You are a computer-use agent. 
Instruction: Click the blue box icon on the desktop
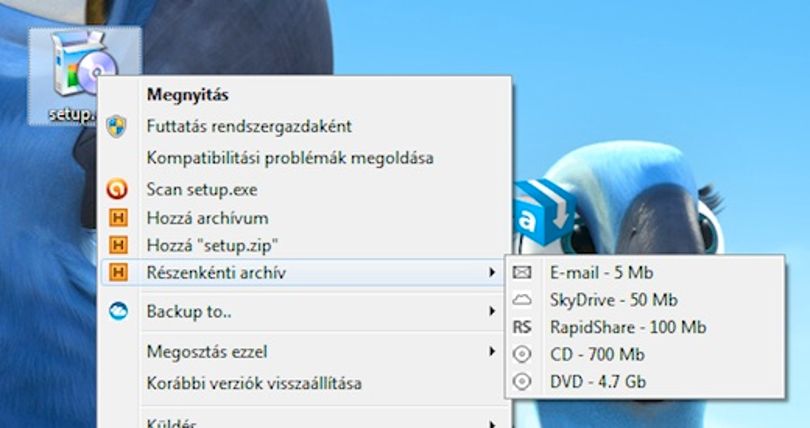[543, 212]
